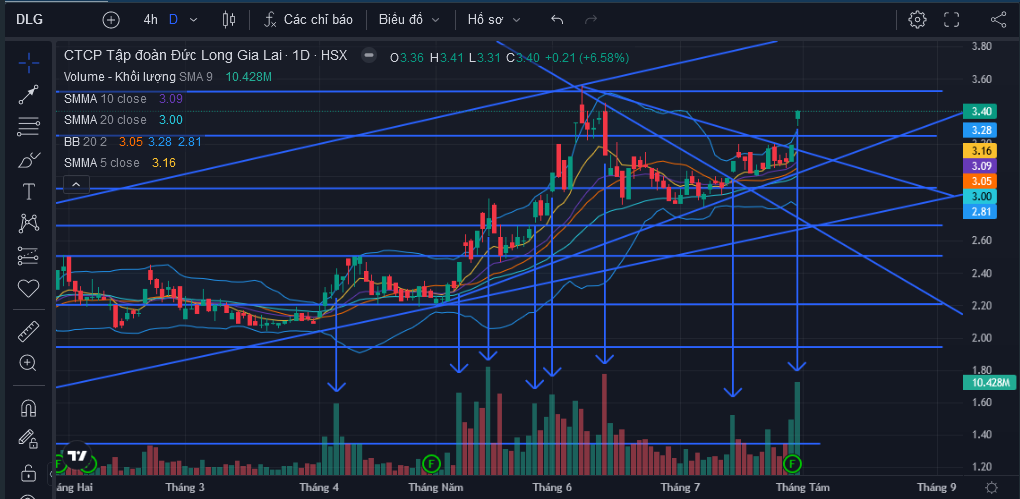1020x499 pixels.
Task: Open the Biểu đồ dropdown
Action: click(409, 20)
